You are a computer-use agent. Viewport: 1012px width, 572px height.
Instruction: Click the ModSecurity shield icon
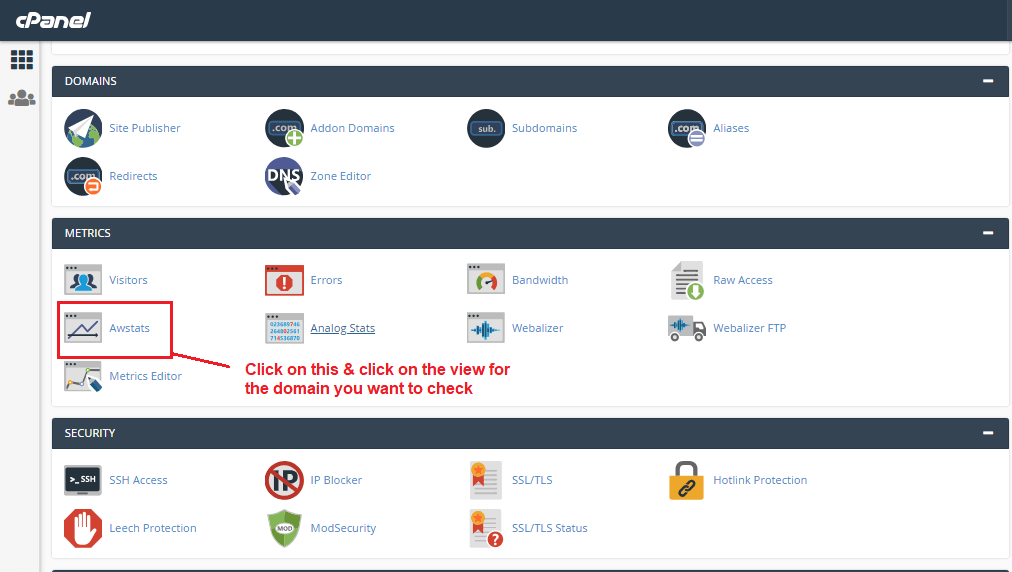tap(284, 528)
